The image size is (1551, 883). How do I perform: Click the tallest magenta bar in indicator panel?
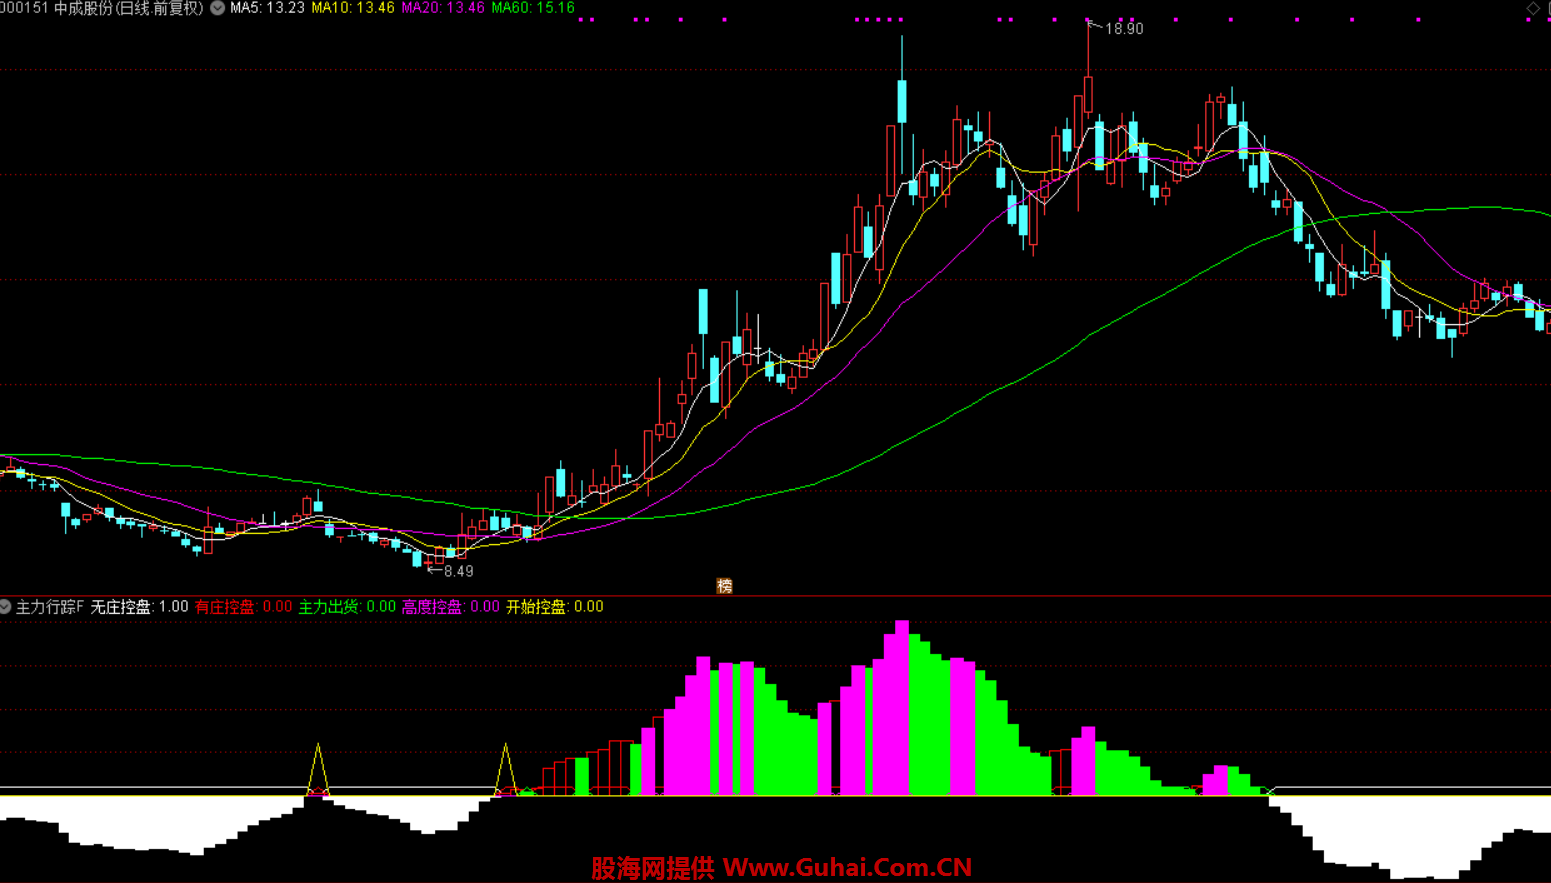(902, 710)
